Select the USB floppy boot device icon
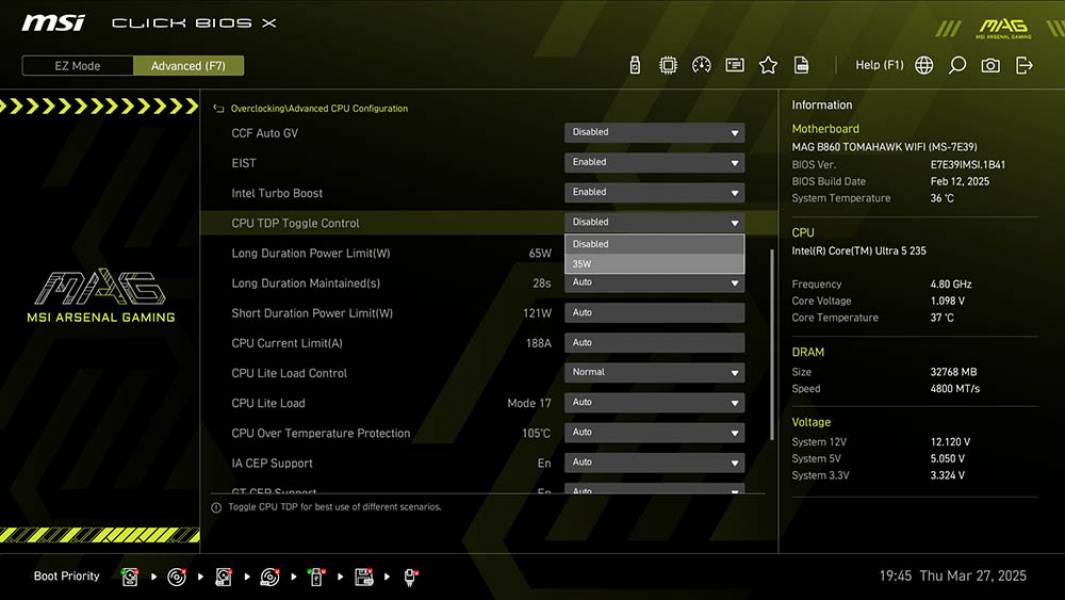1065x600 pixels. click(x=363, y=577)
